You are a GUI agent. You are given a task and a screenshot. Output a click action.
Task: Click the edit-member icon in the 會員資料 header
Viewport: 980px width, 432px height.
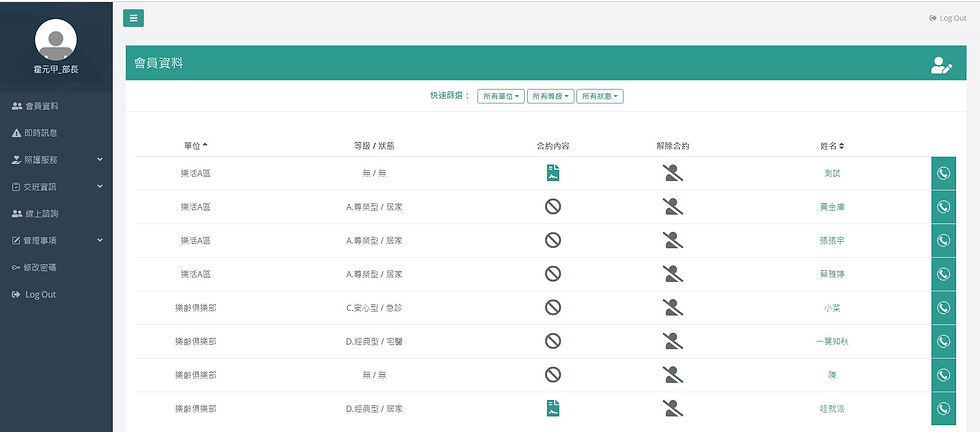[x=941, y=65]
